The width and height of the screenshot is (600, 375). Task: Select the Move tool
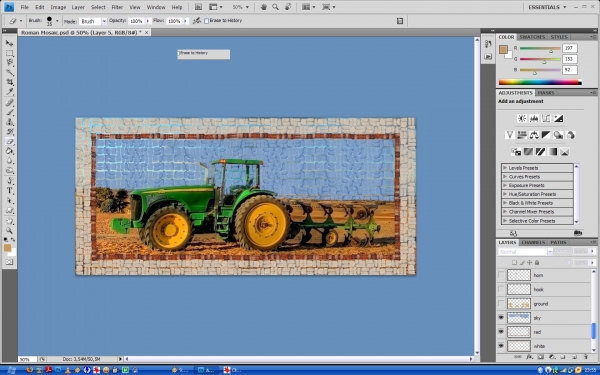10,43
